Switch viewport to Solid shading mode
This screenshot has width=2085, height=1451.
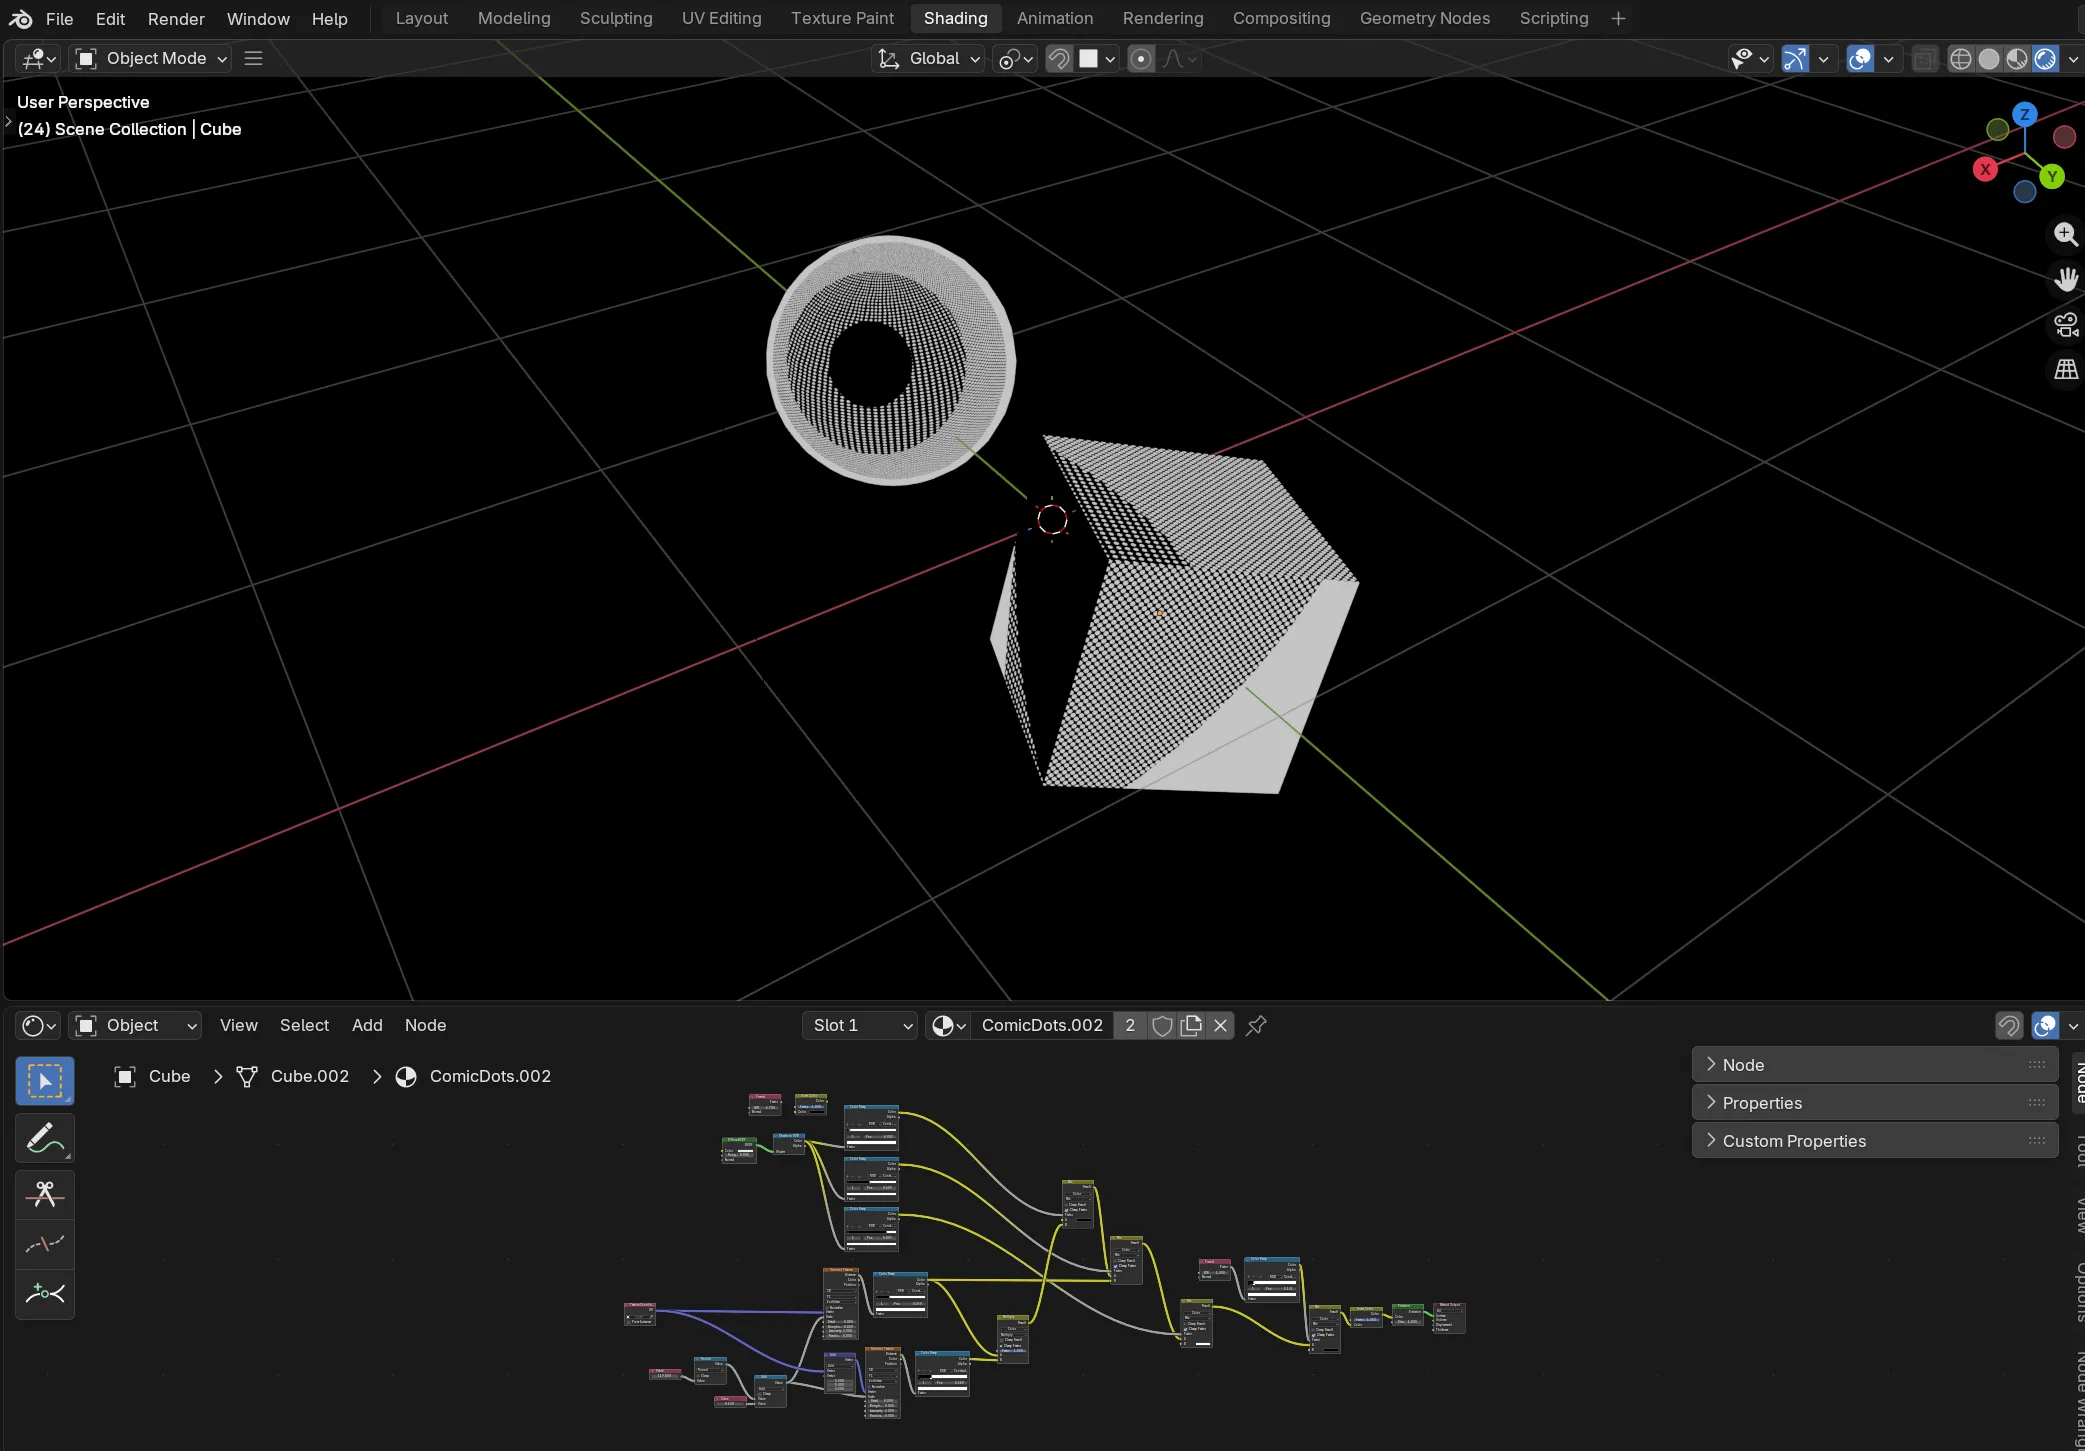(1989, 58)
